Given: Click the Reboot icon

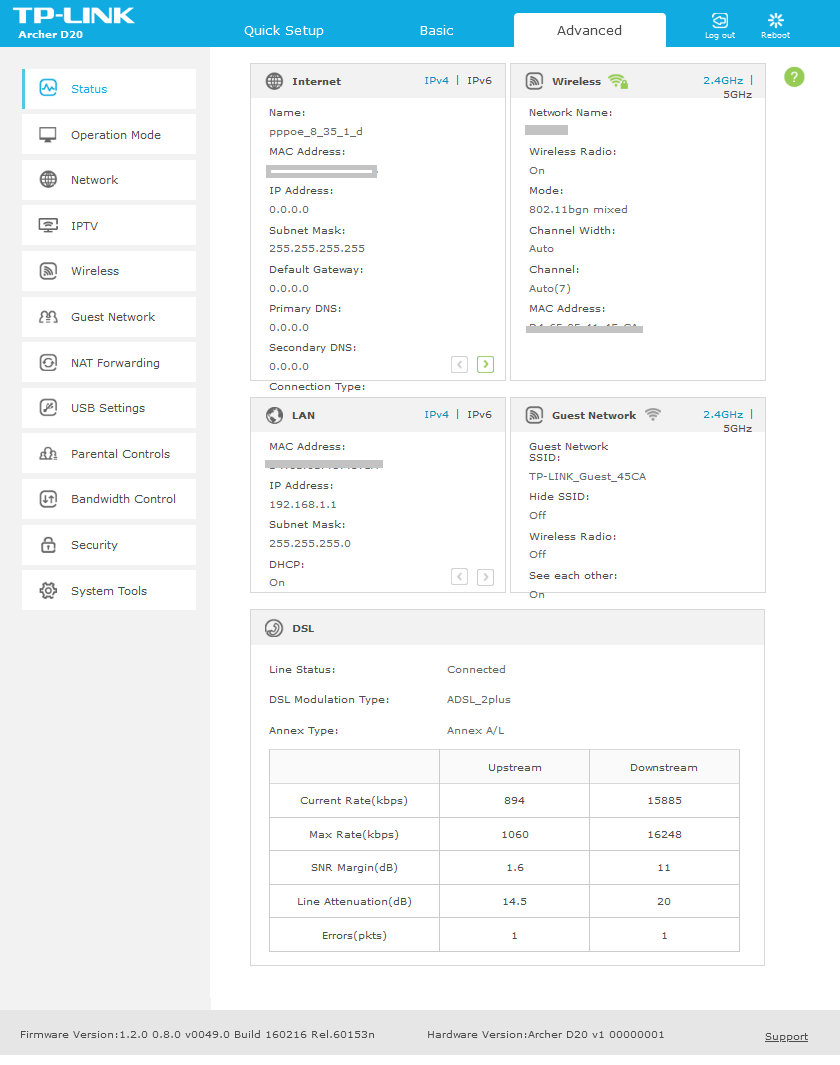Looking at the screenshot, I should [x=775, y=20].
